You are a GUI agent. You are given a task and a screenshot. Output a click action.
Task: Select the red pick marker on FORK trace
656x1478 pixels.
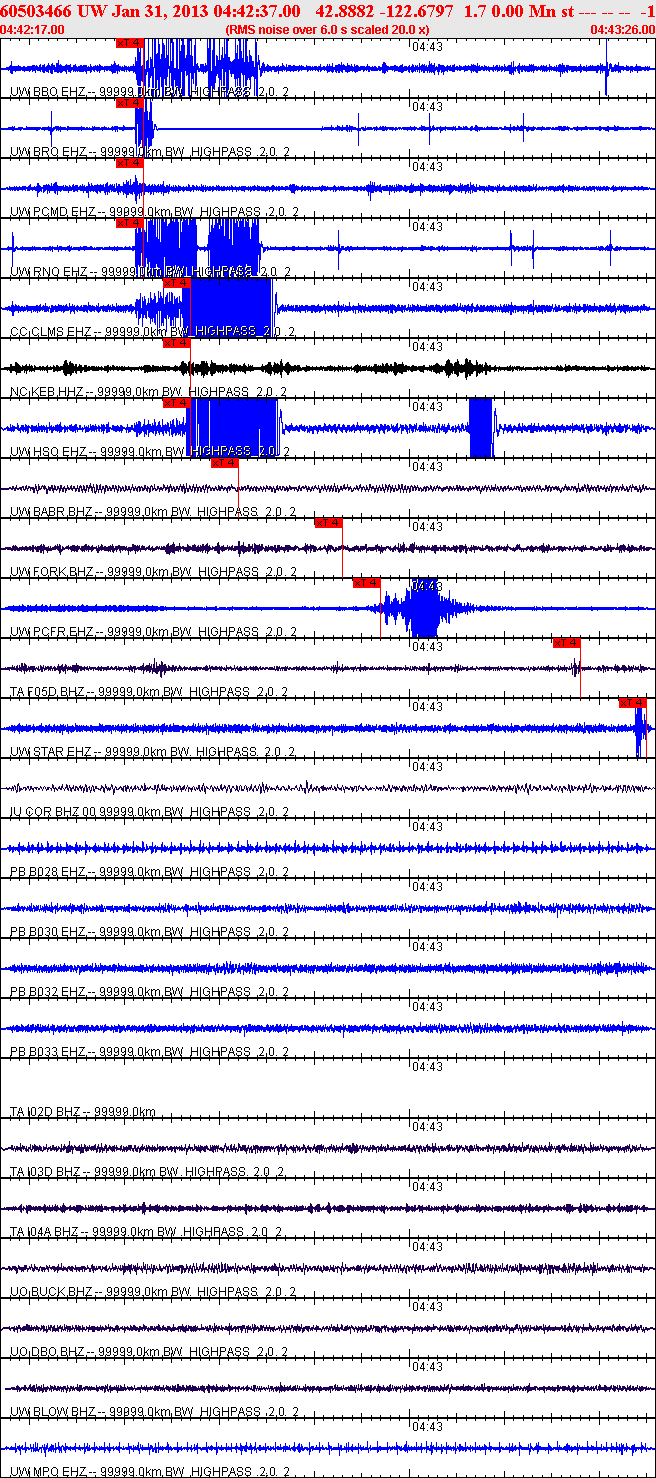(329, 523)
